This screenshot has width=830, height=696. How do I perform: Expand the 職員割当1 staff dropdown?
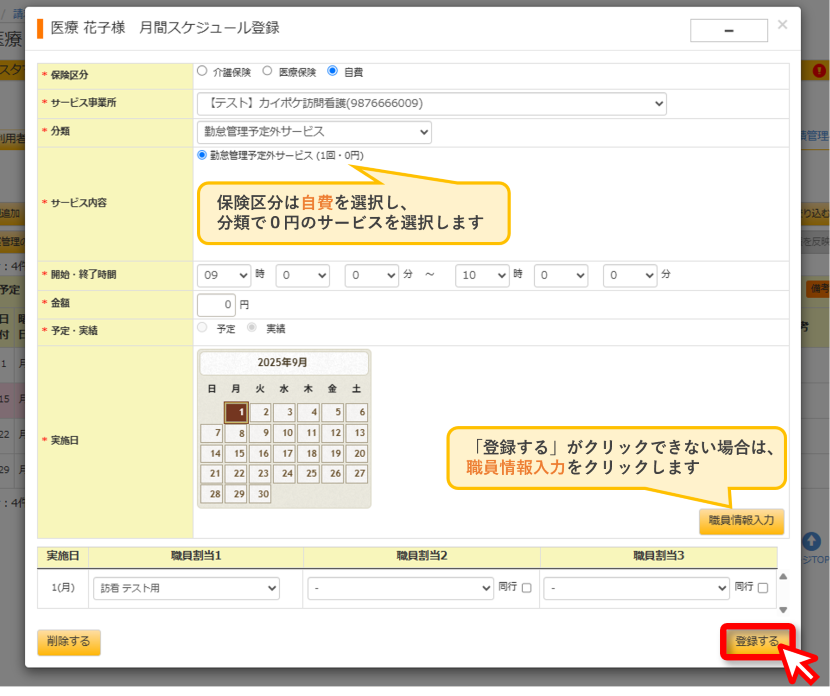click(x=186, y=589)
